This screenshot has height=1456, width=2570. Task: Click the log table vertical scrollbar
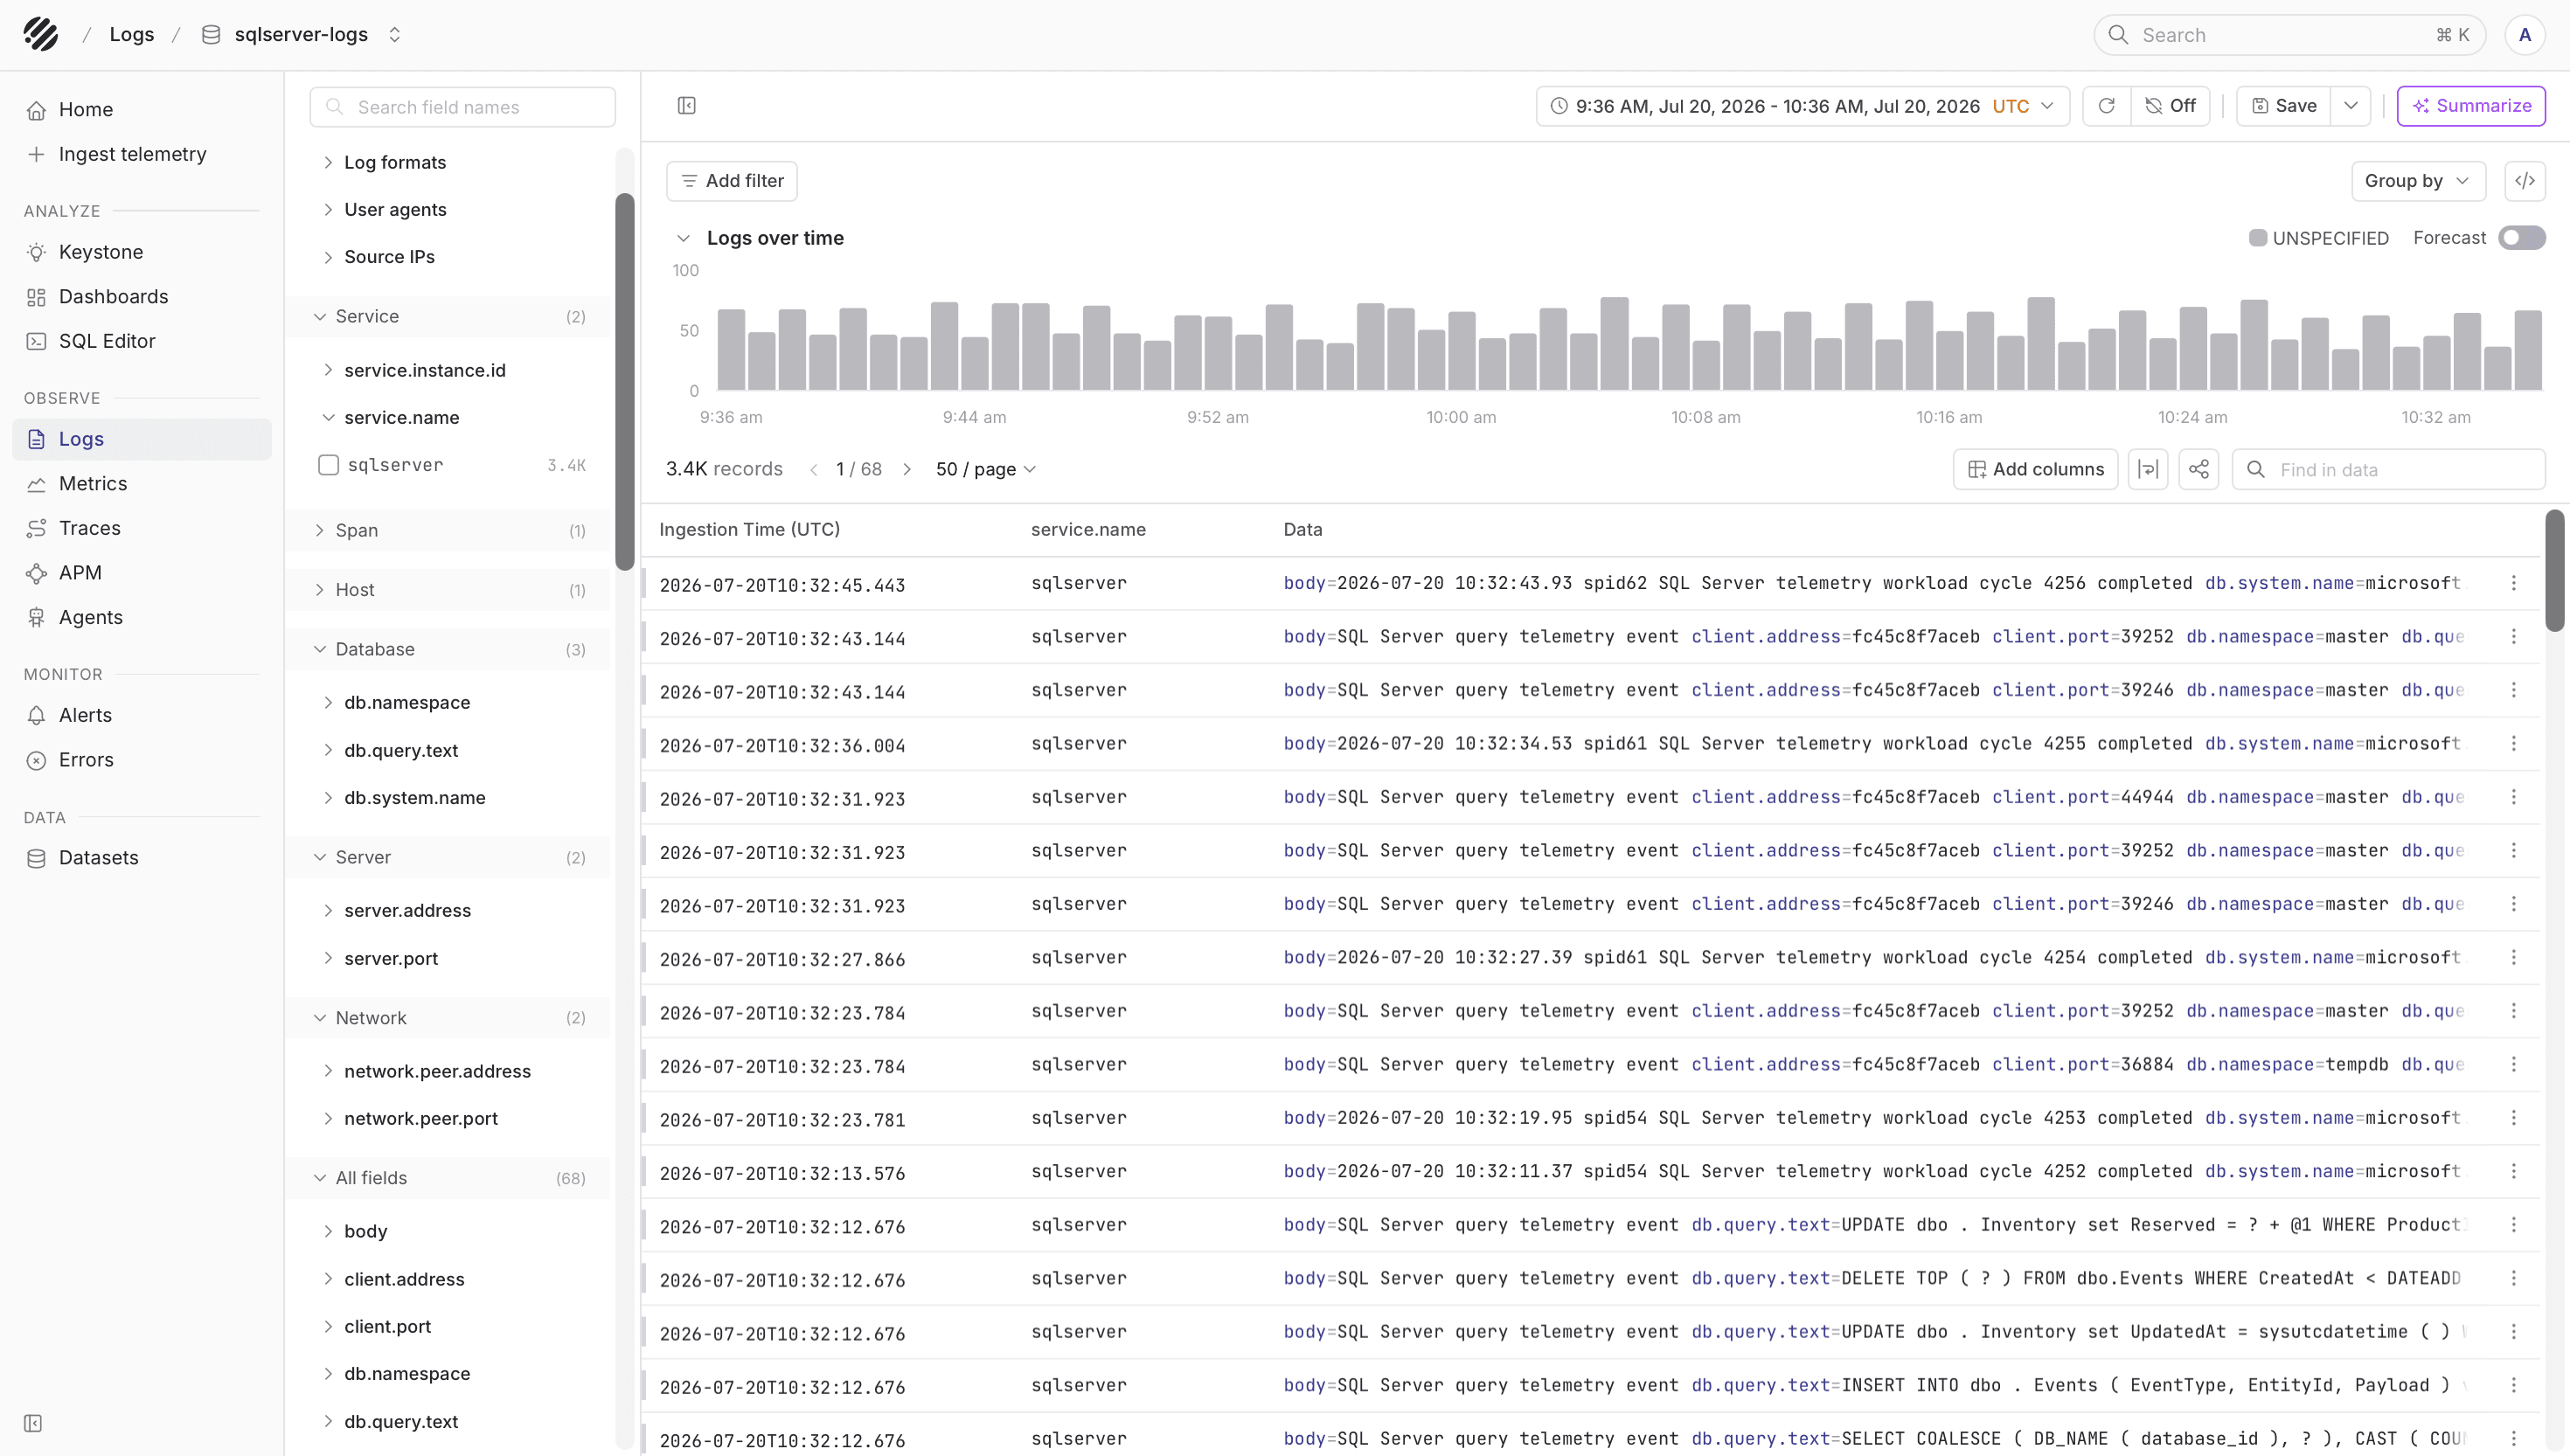point(2555,570)
